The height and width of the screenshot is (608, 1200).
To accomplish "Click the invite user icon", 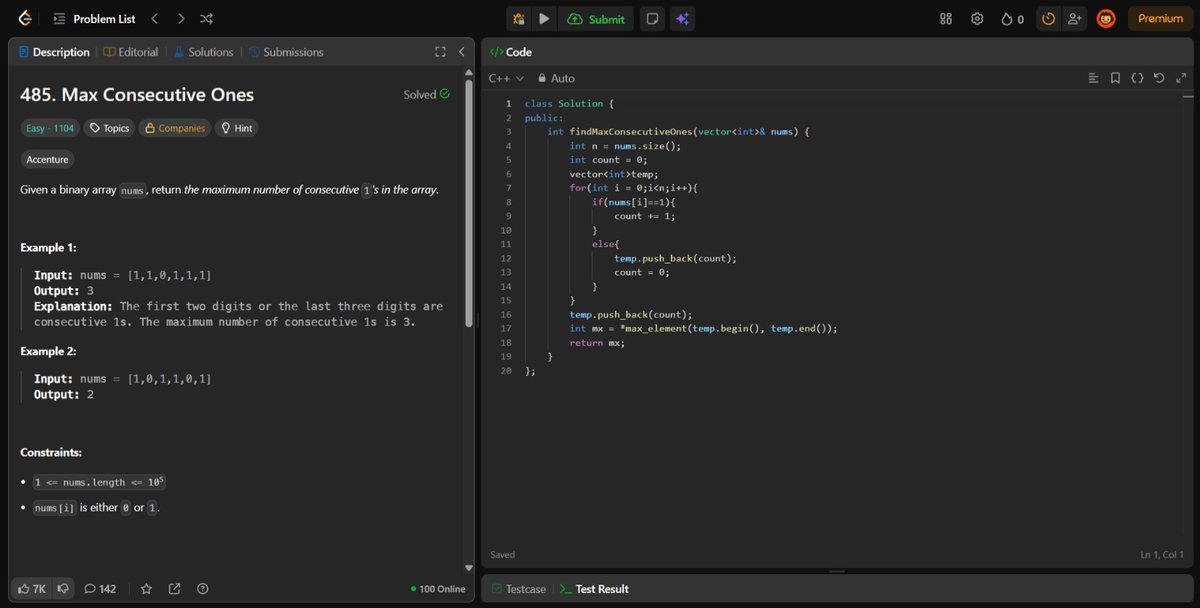I will [x=1075, y=19].
